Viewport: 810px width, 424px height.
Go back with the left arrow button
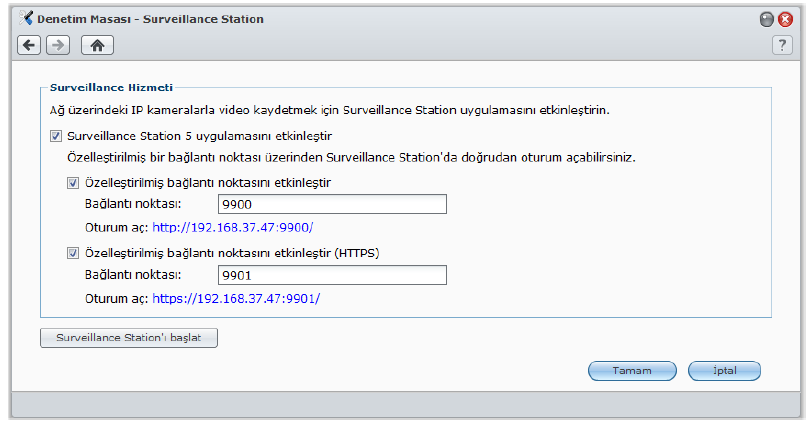[x=30, y=45]
